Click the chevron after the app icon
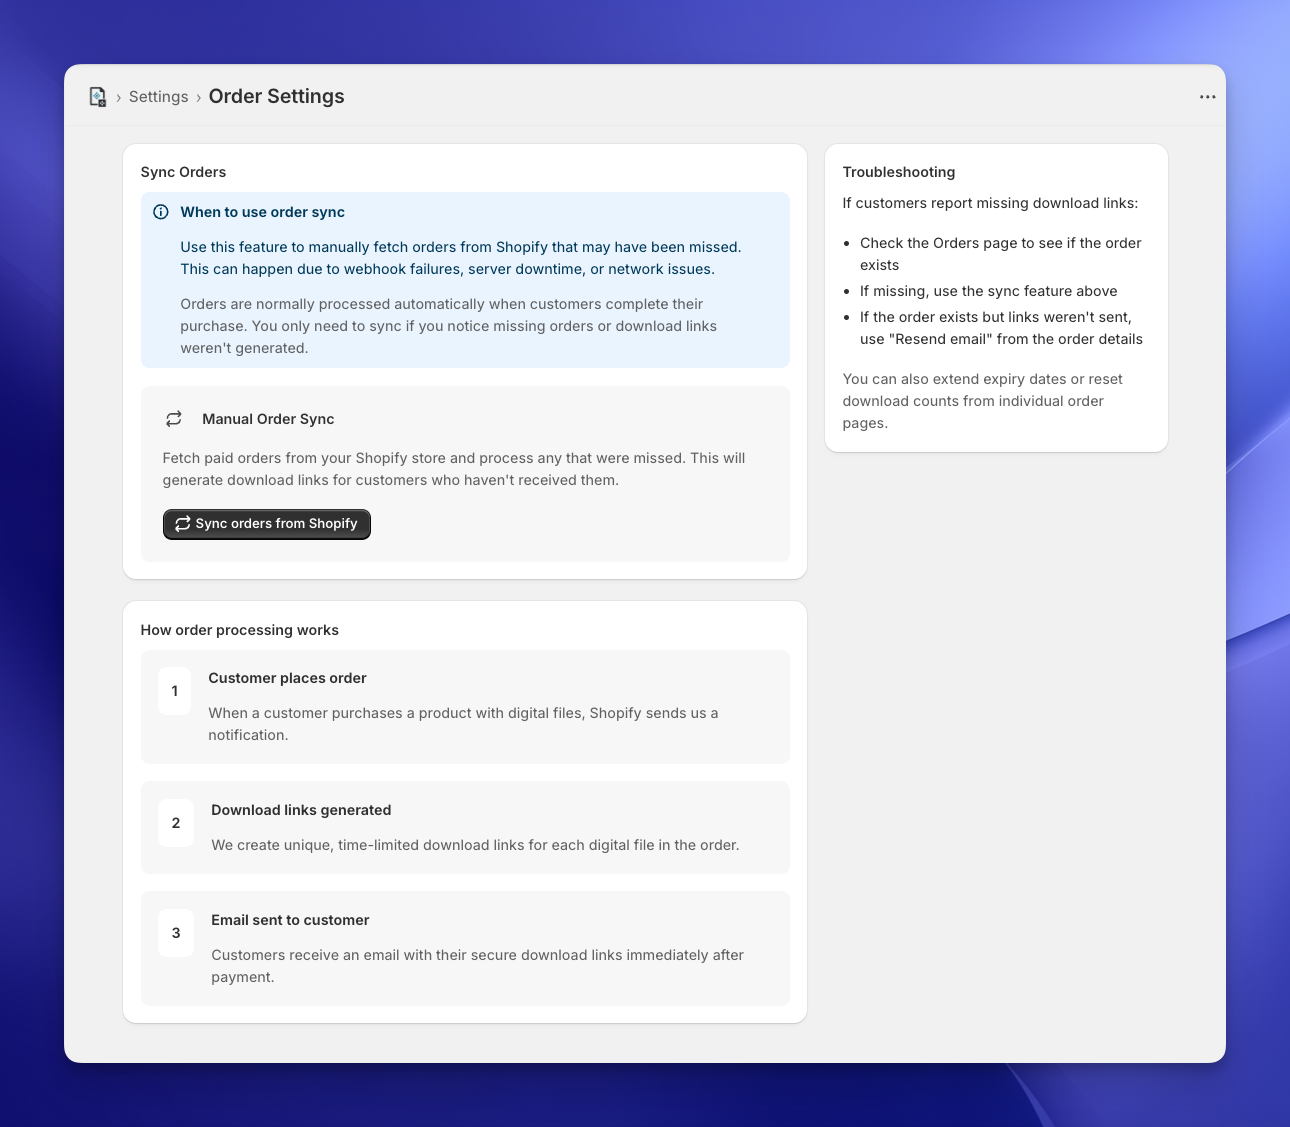The image size is (1290, 1127). pos(117,96)
